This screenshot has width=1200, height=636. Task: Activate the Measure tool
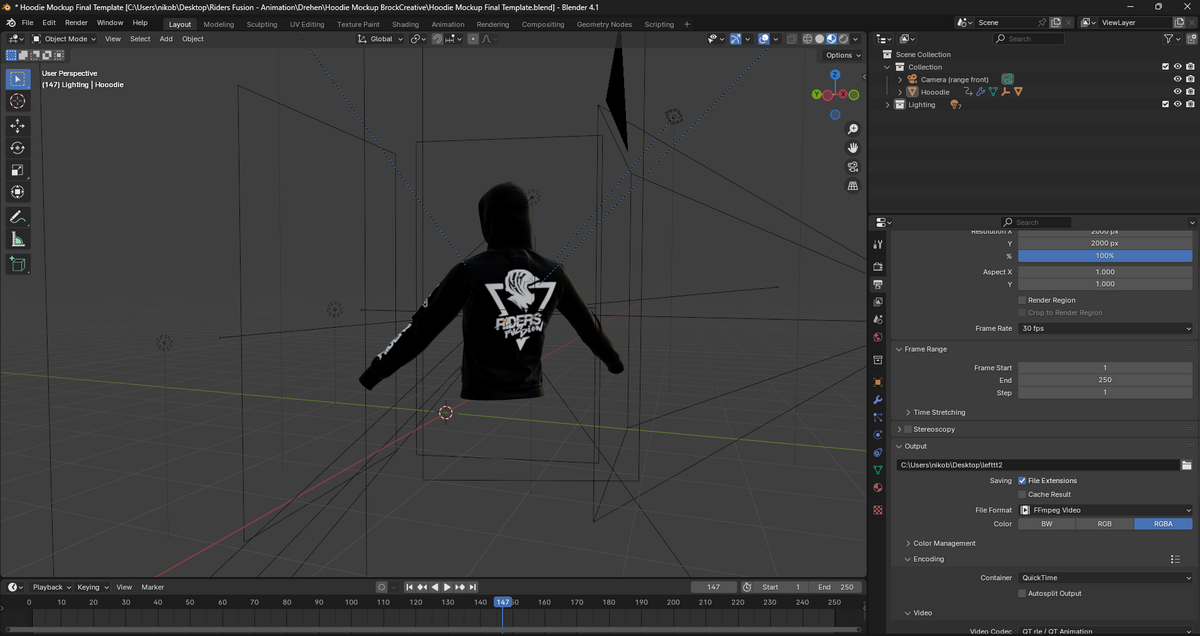(18, 239)
